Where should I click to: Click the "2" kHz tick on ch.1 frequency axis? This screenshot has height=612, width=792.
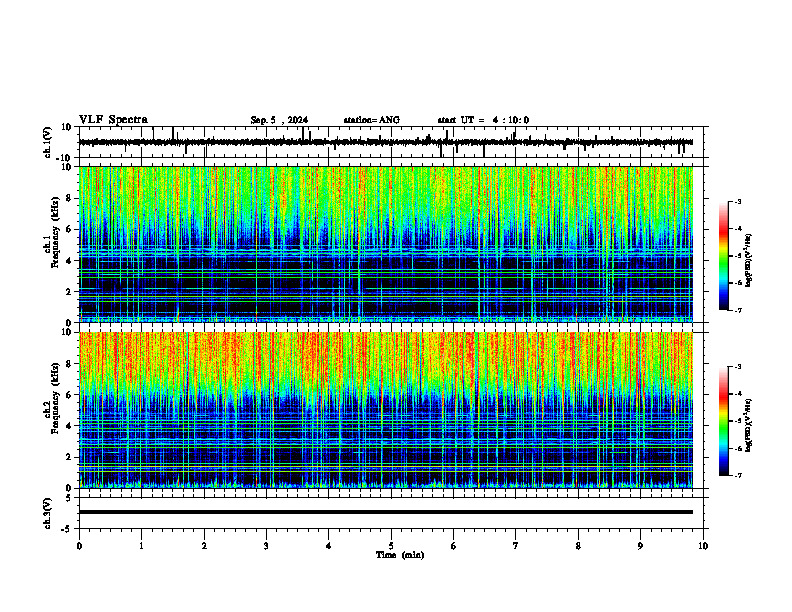click(70, 292)
